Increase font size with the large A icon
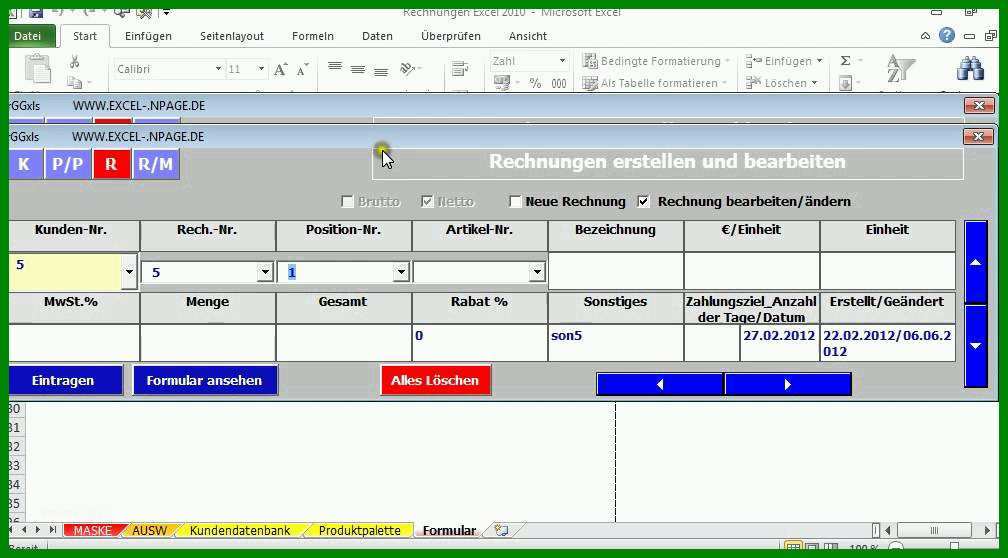The width and height of the screenshot is (1008, 558). coord(280,69)
